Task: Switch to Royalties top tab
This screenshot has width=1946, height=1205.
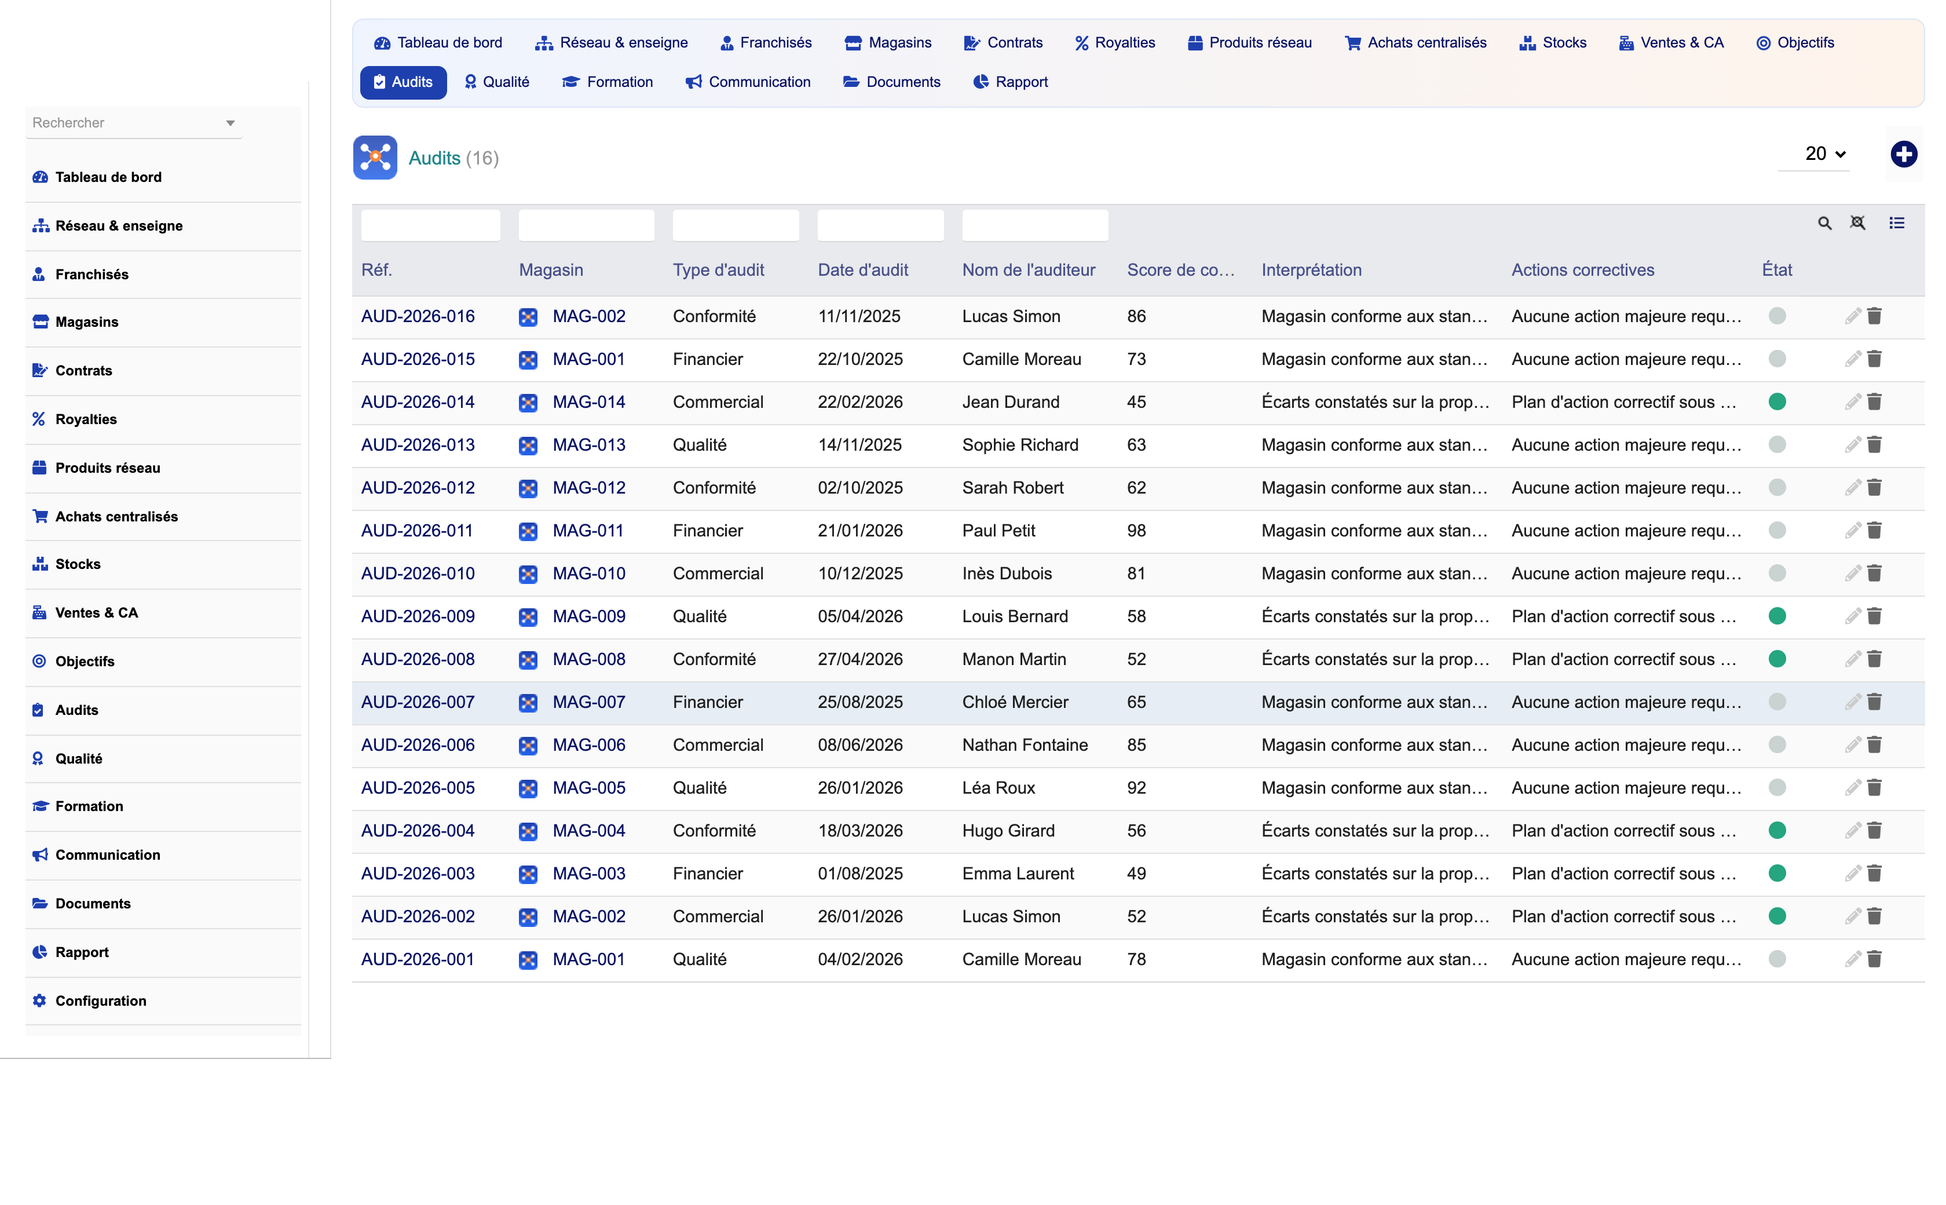Action: pyautogui.click(x=1115, y=43)
